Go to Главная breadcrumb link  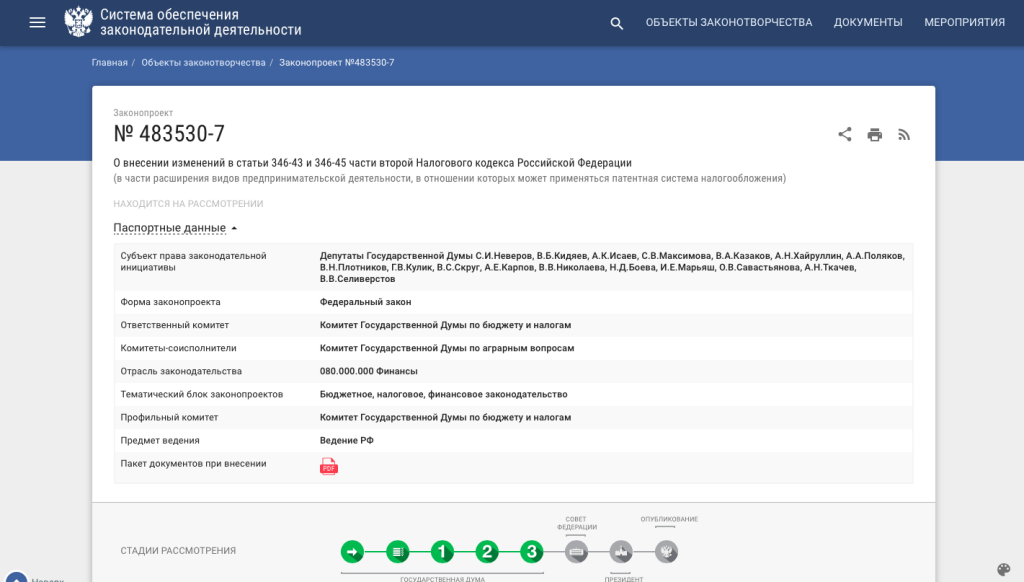109,62
